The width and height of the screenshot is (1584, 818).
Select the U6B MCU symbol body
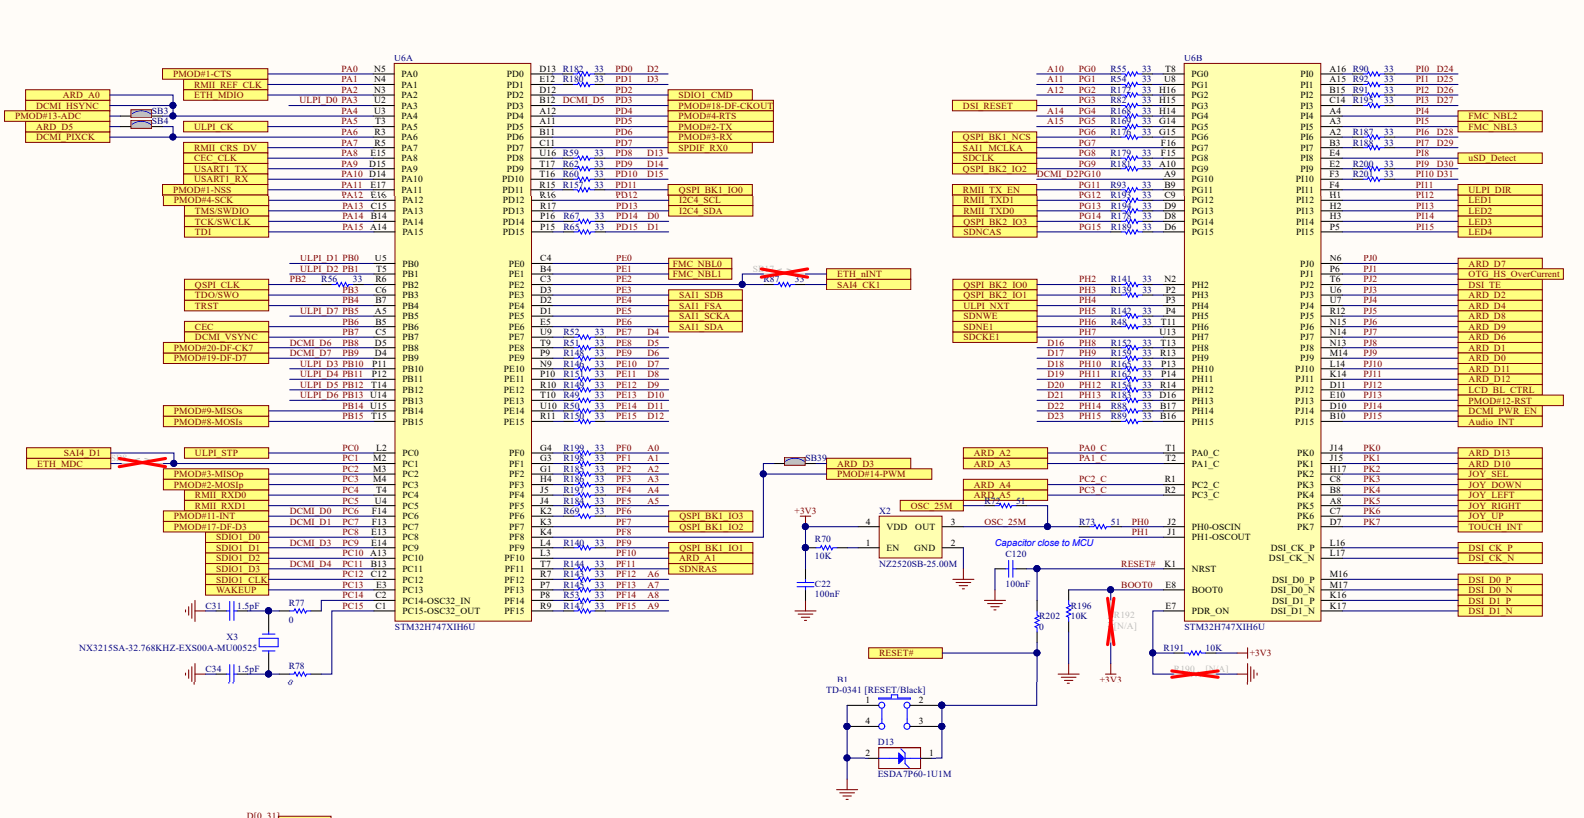click(1250, 342)
